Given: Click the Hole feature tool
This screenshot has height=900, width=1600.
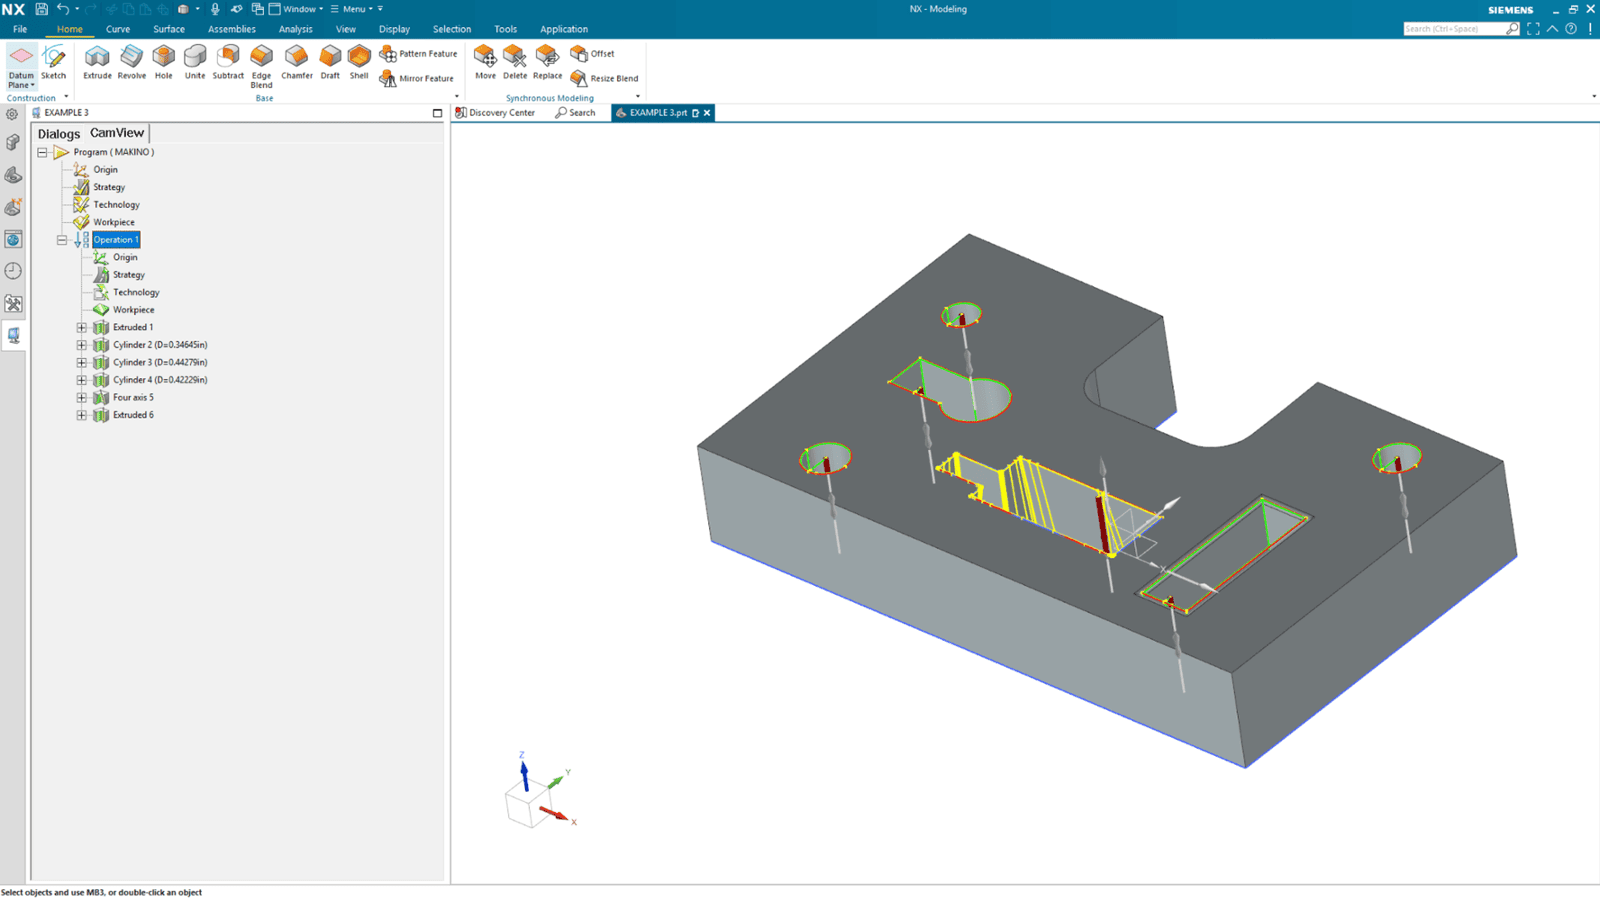Looking at the screenshot, I should coord(163,62).
